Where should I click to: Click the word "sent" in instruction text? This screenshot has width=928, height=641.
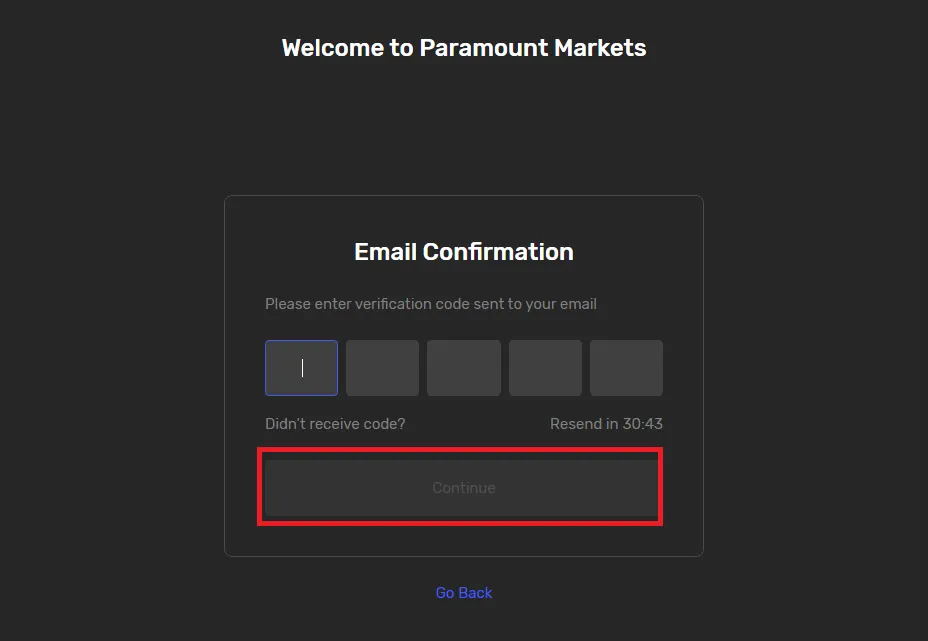(486, 304)
